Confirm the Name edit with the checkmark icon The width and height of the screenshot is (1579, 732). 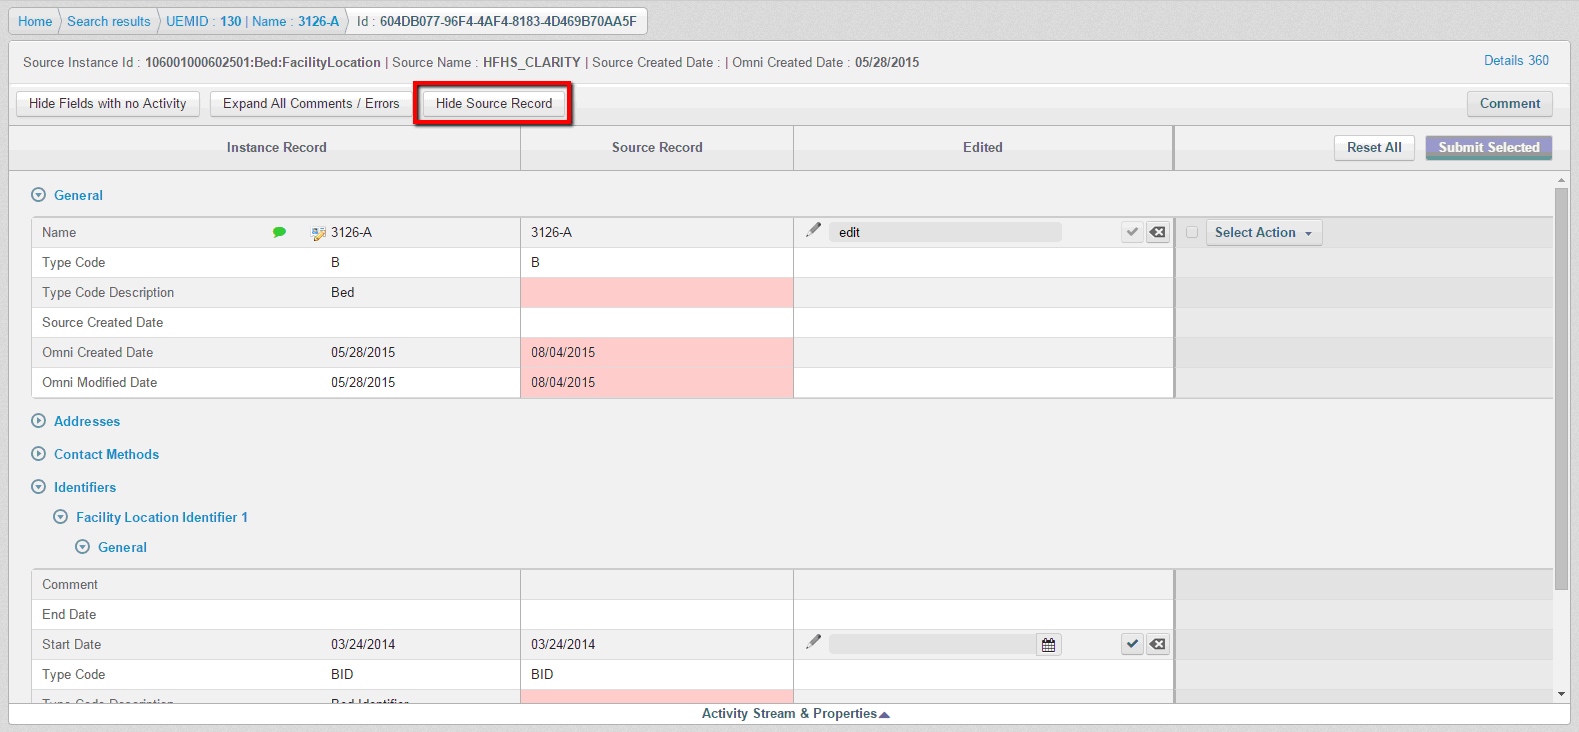coord(1132,232)
